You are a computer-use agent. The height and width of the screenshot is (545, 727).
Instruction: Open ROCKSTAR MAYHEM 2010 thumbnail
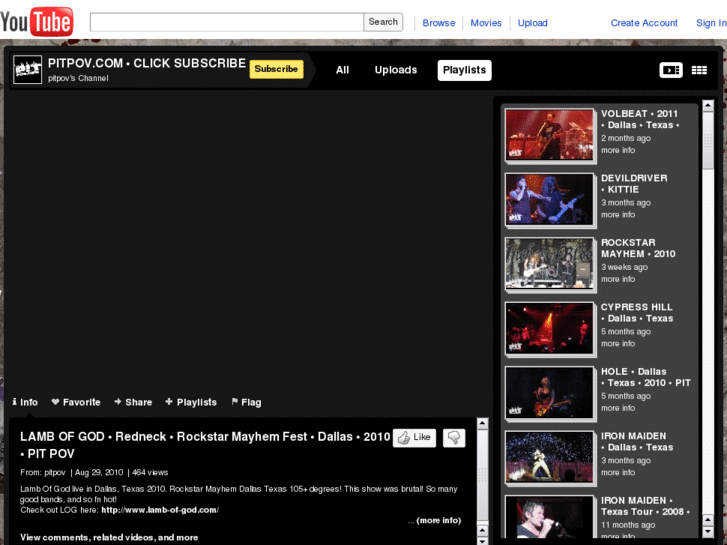[x=549, y=263]
